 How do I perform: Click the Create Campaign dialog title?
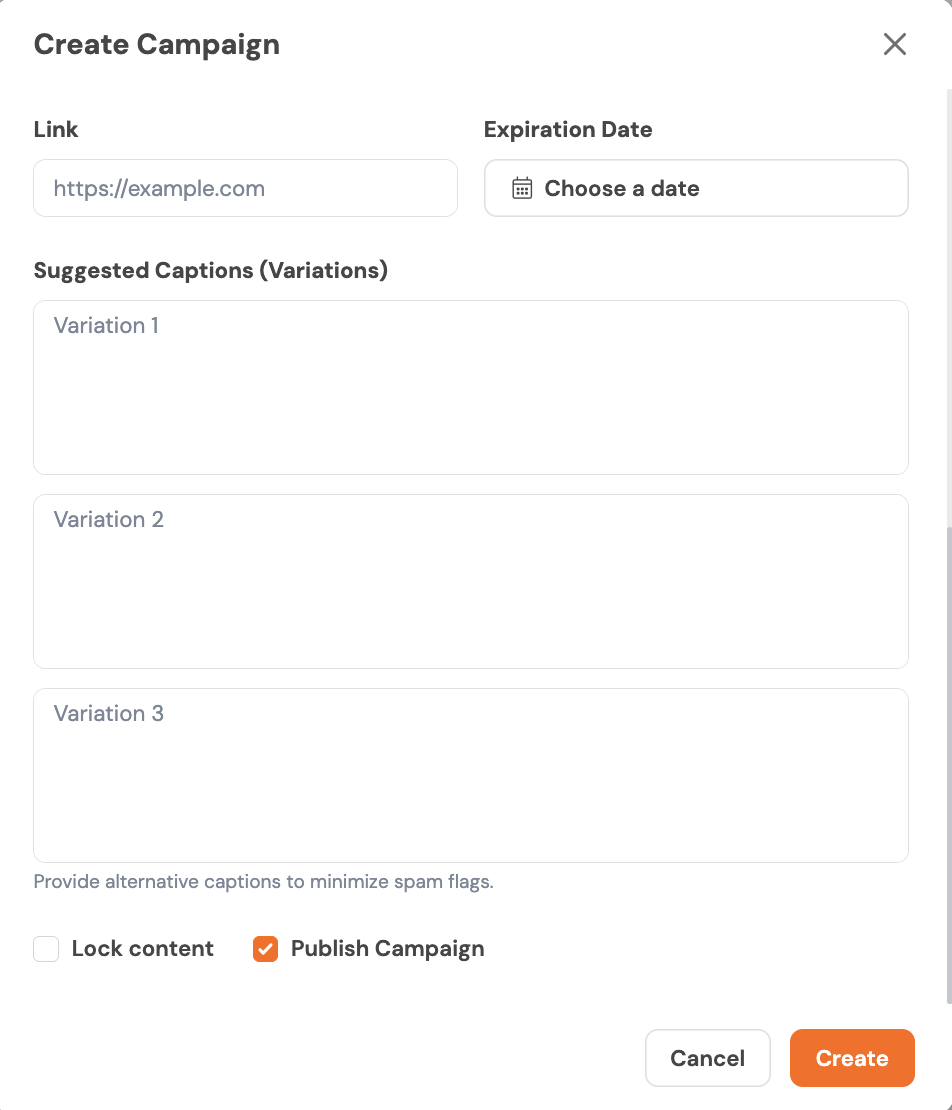click(x=157, y=44)
